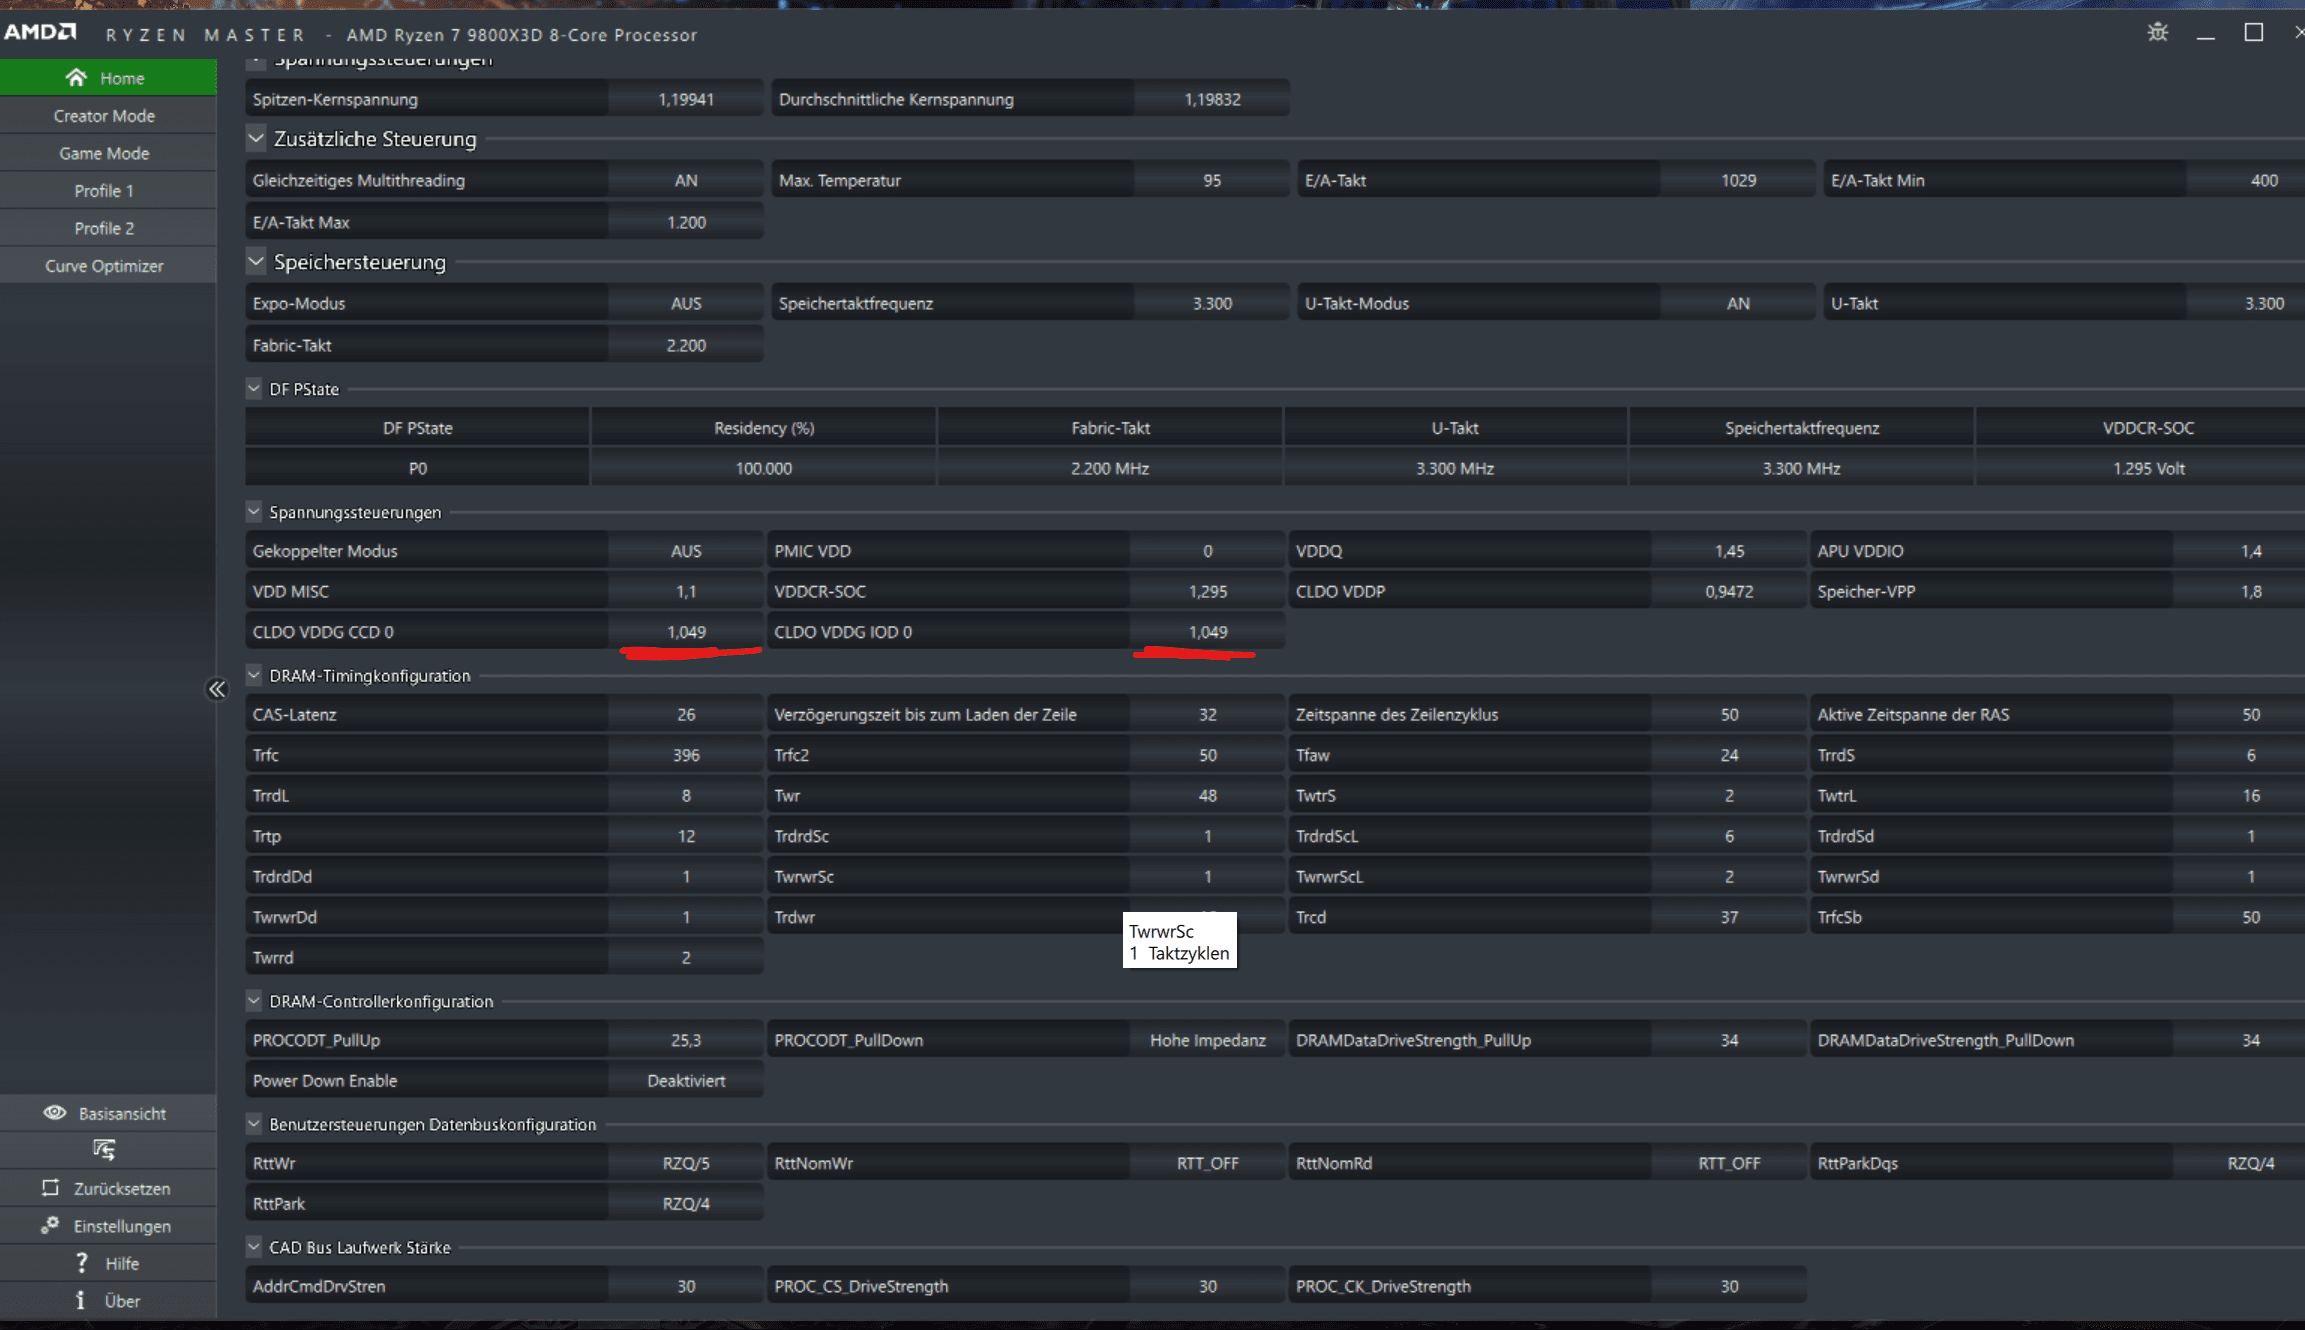Click the Basisansicht eye icon

[x=55, y=1113]
